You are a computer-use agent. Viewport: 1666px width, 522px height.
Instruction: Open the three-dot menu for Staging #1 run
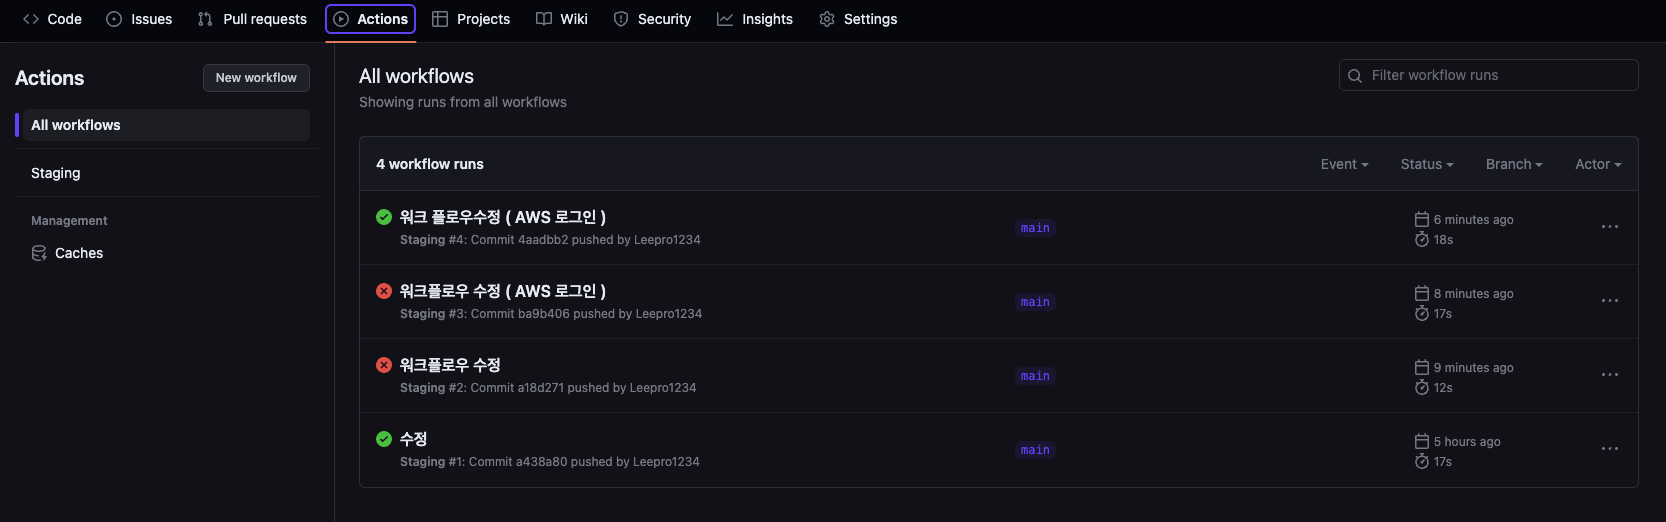click(x=1609, y=449)
